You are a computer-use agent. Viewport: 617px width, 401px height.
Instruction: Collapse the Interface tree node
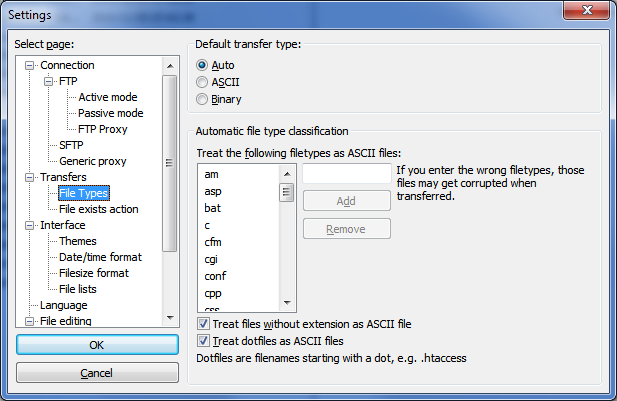pyautogui.click(x=30, y=225)
